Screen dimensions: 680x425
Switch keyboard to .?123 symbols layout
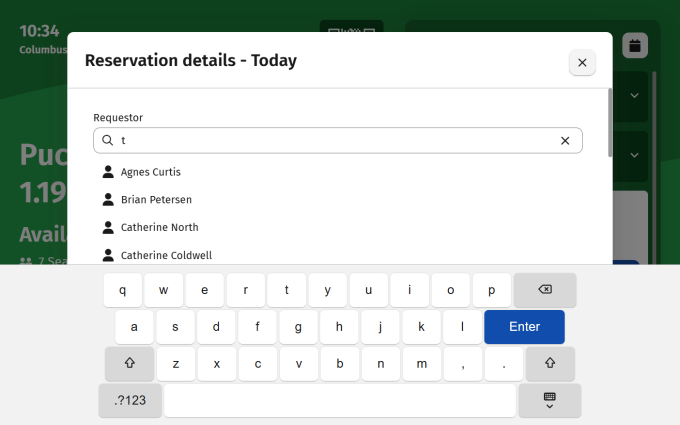(130, 401)
